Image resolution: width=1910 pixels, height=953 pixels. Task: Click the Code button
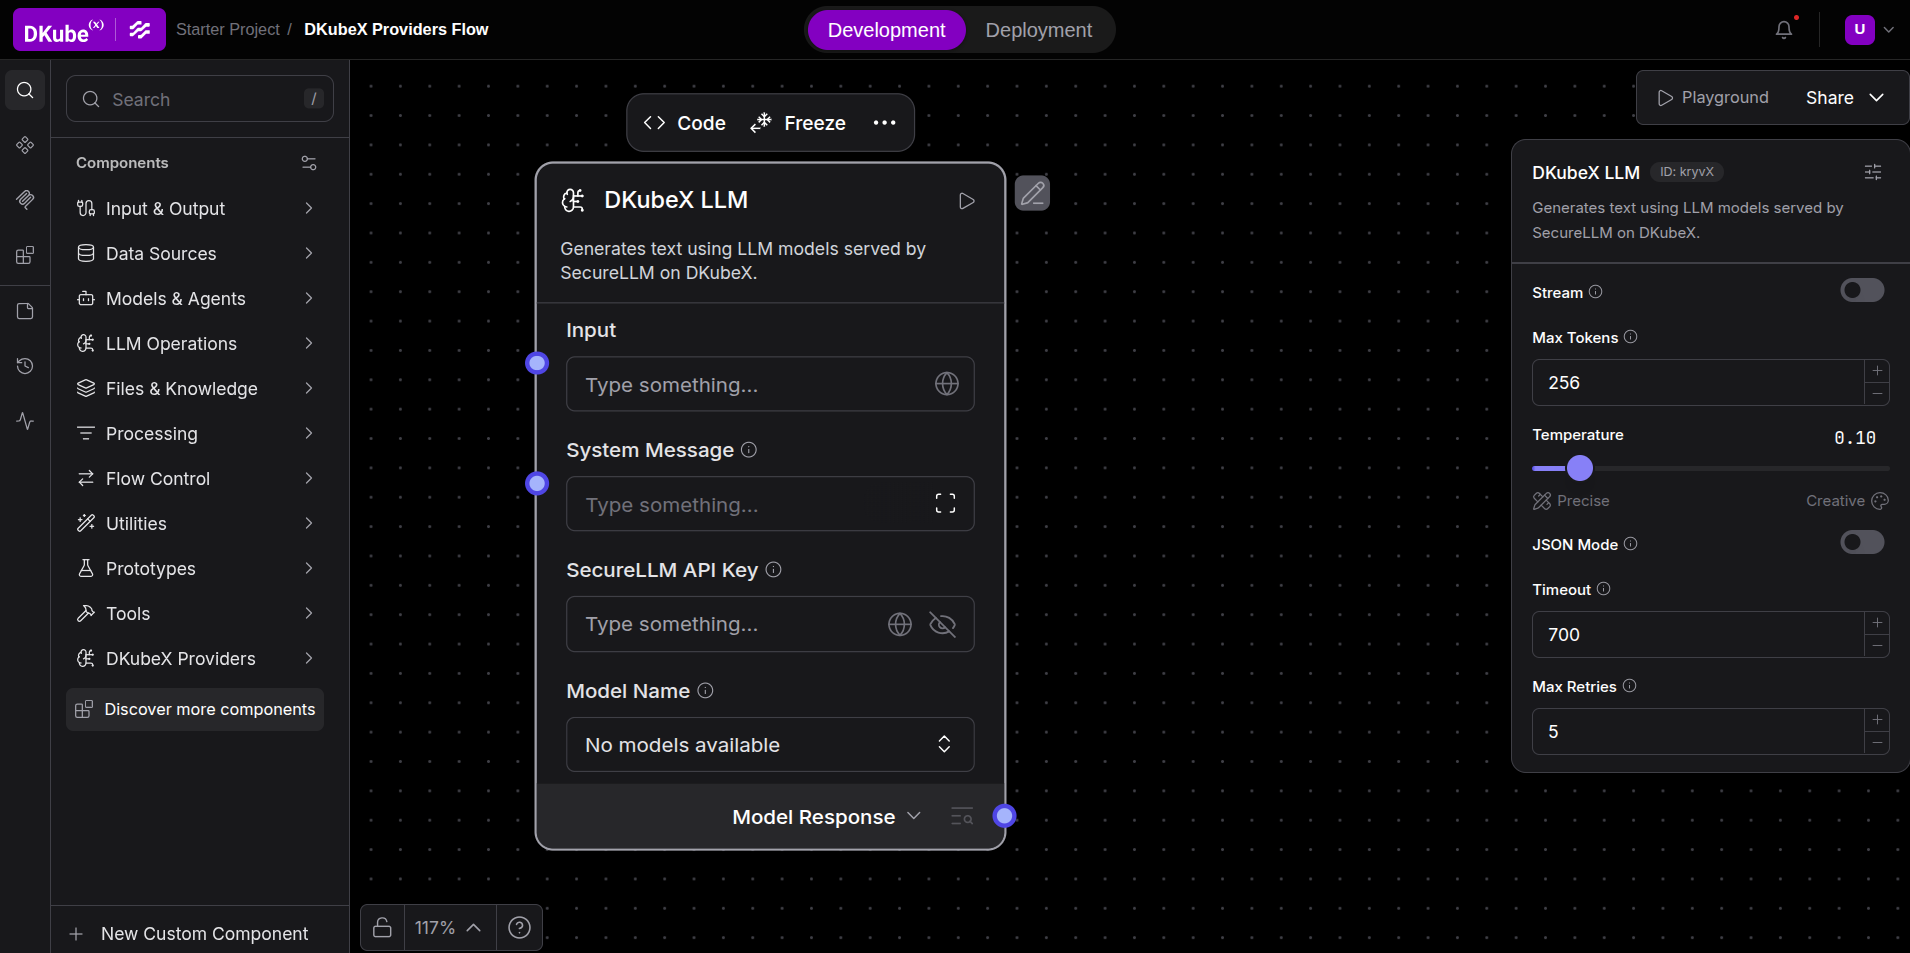point(685,123)
